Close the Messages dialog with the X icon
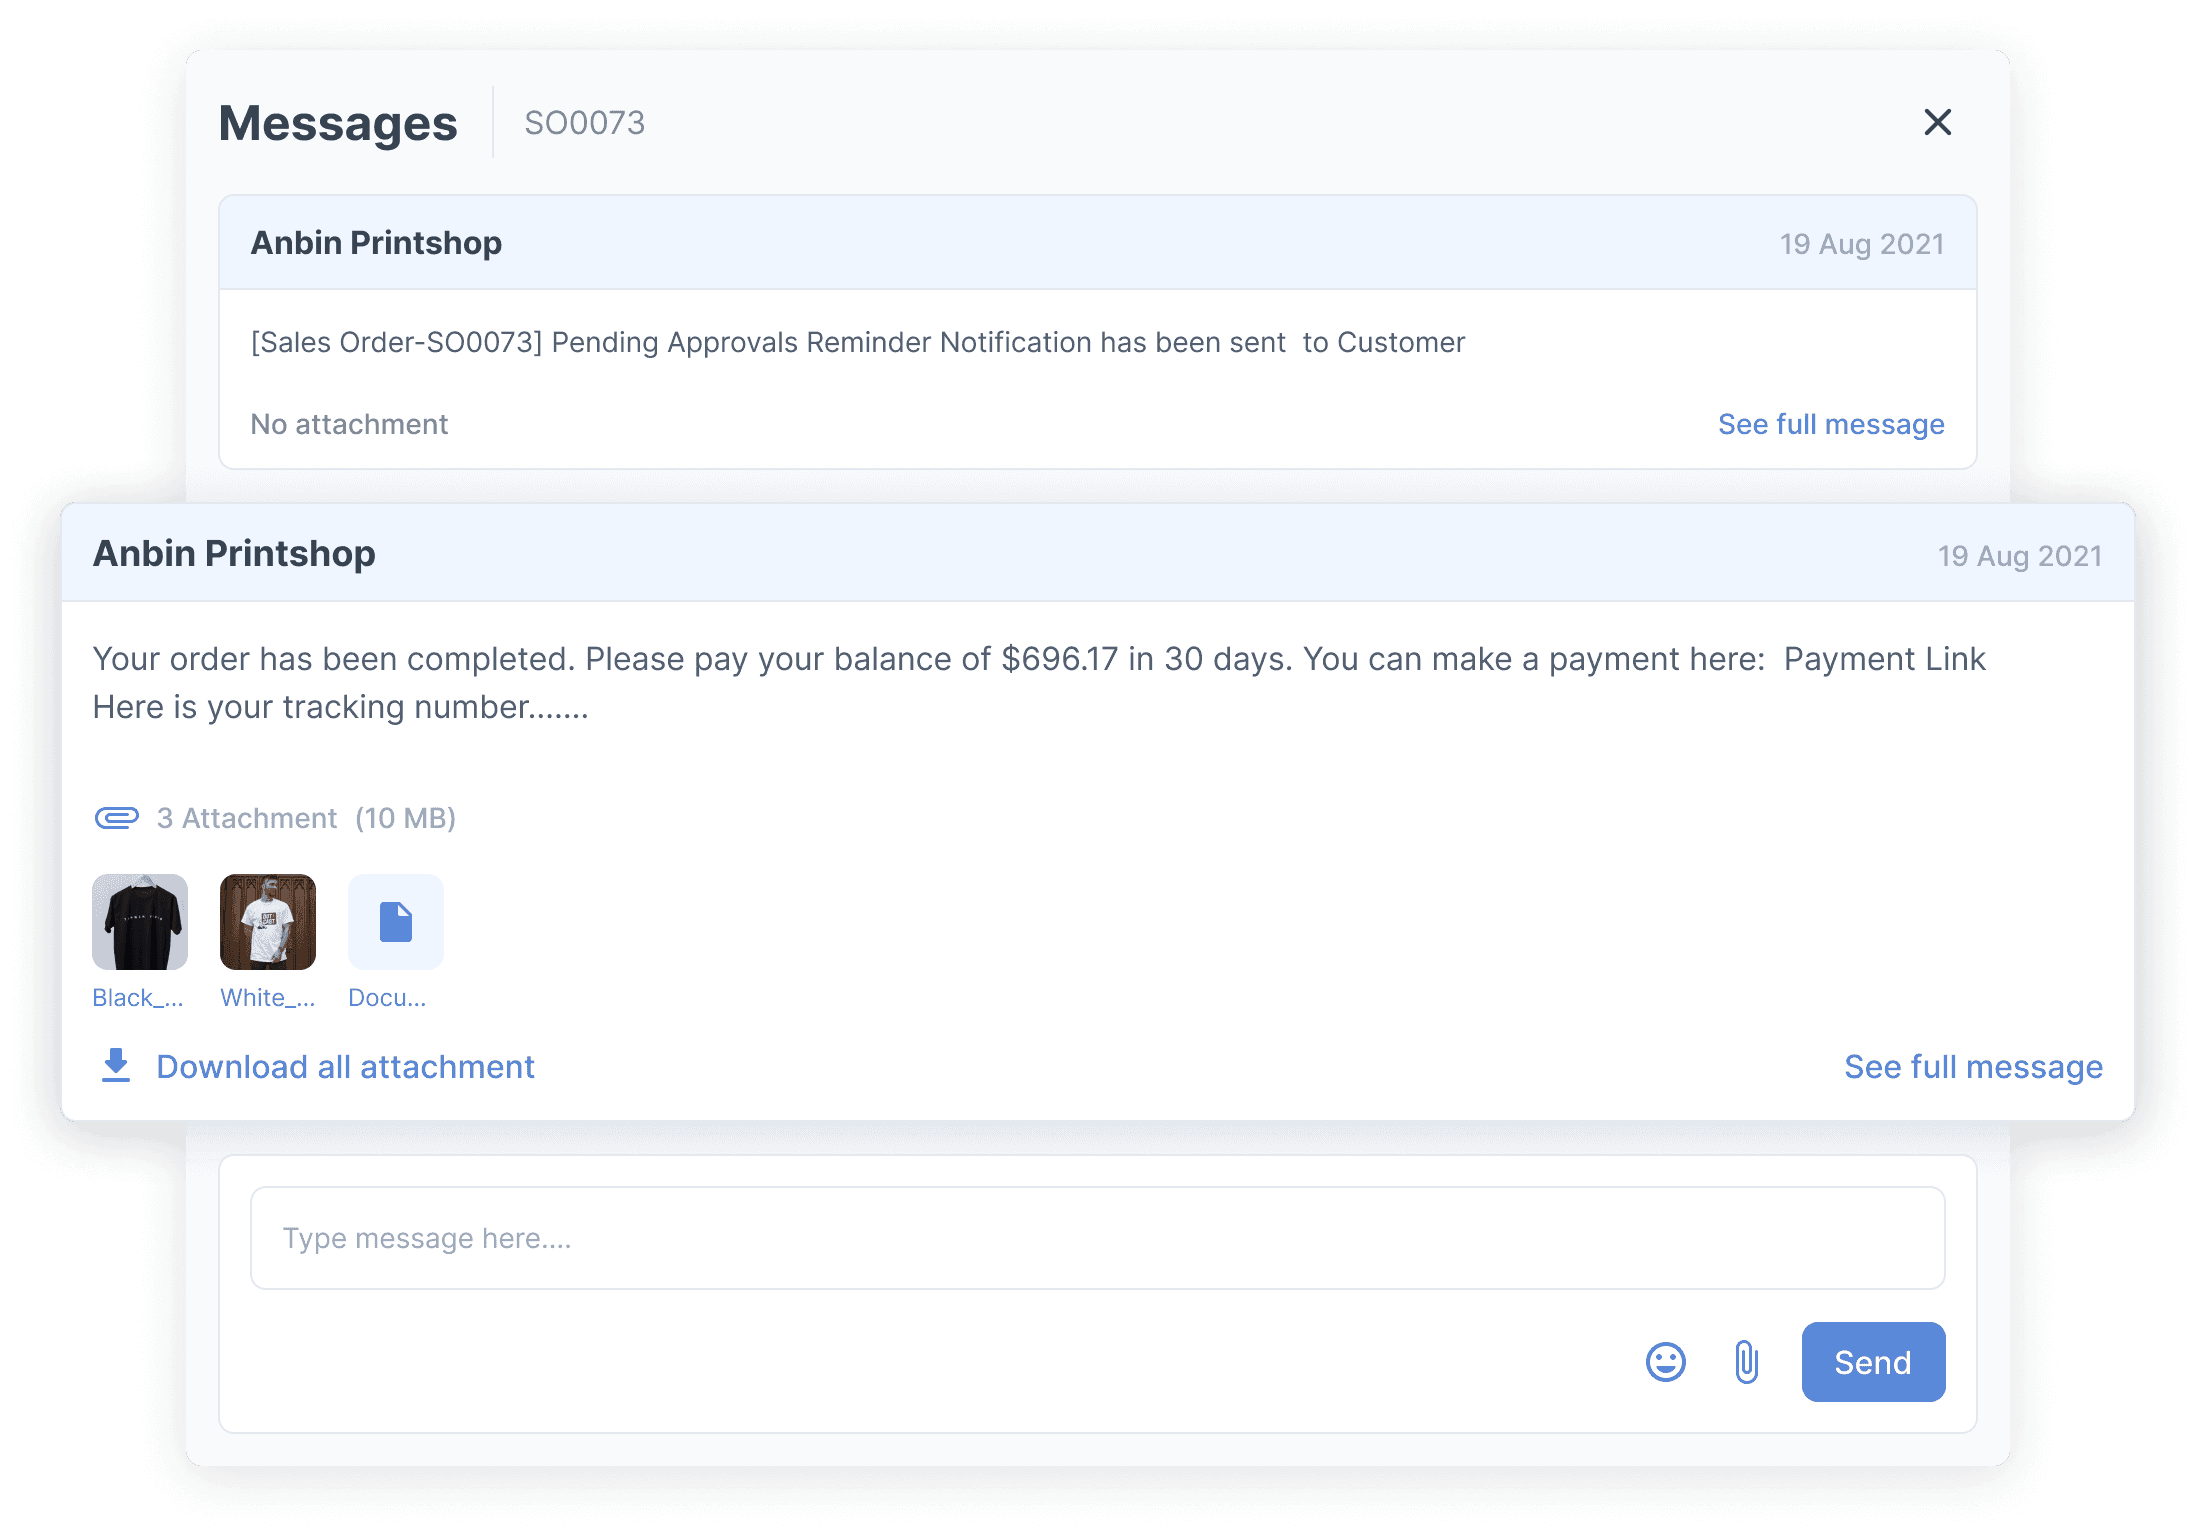 click(x=1938, y=122)
